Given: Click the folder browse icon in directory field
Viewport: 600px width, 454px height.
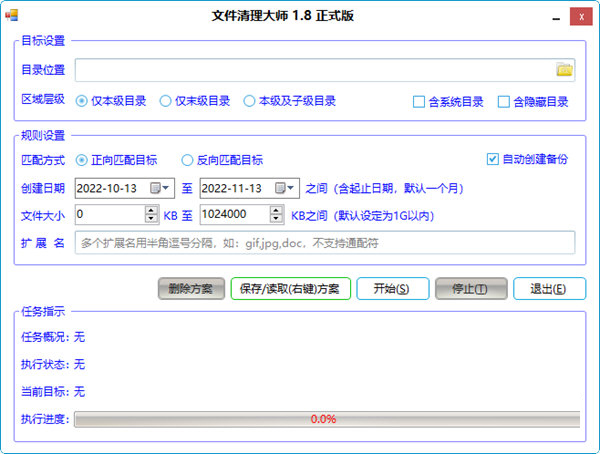Looking at the screenshot, I should point(564,70).
